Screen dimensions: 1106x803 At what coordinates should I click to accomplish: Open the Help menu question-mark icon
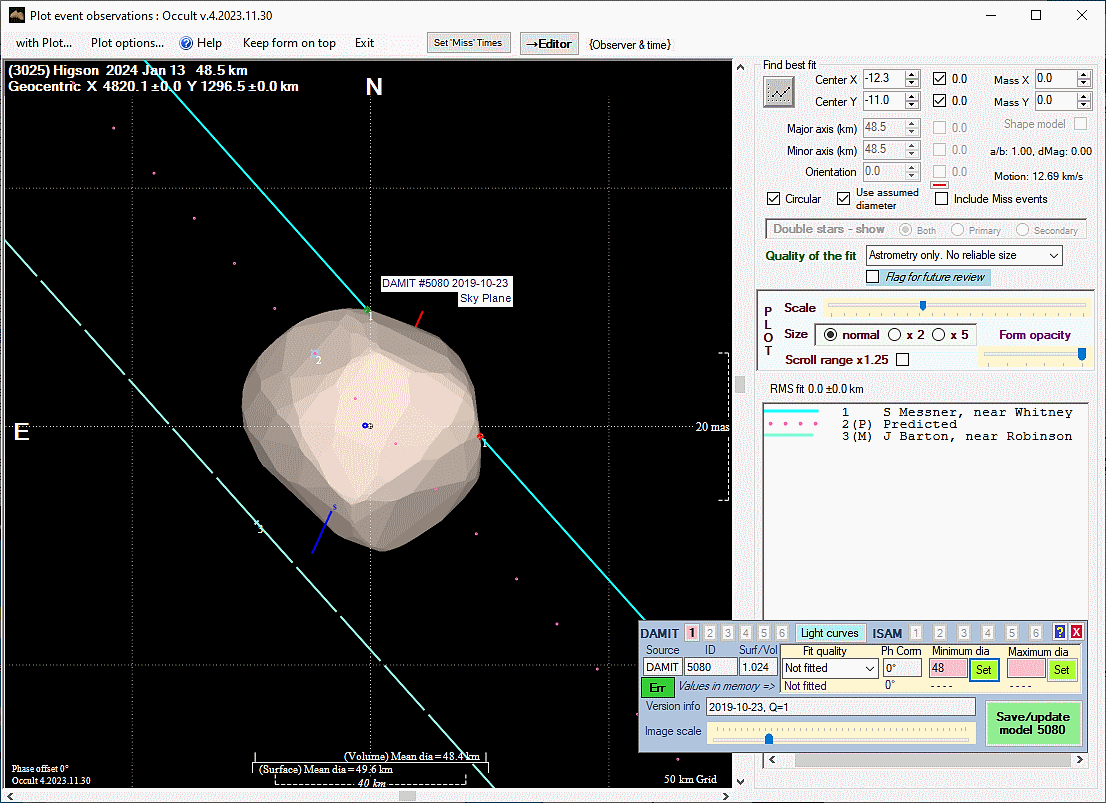[186, 43]
